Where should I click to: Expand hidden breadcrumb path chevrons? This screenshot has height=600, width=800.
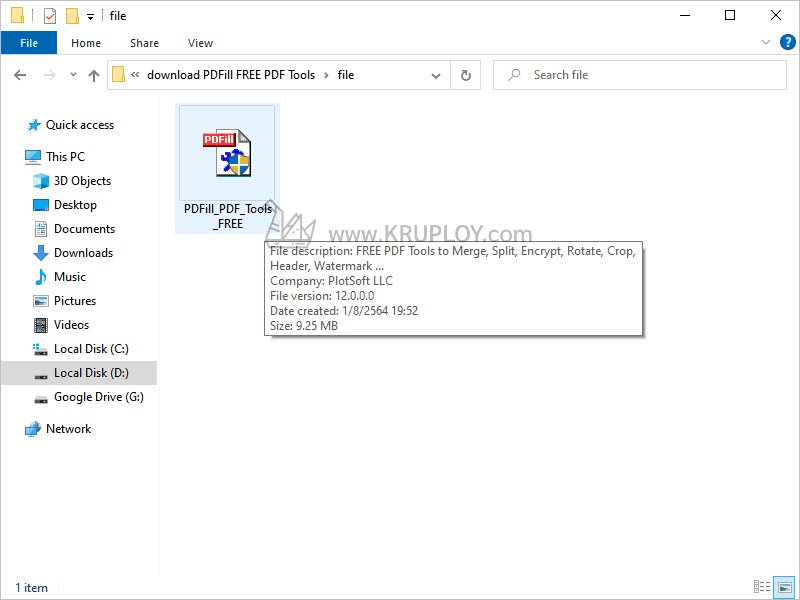coord(135,74)
